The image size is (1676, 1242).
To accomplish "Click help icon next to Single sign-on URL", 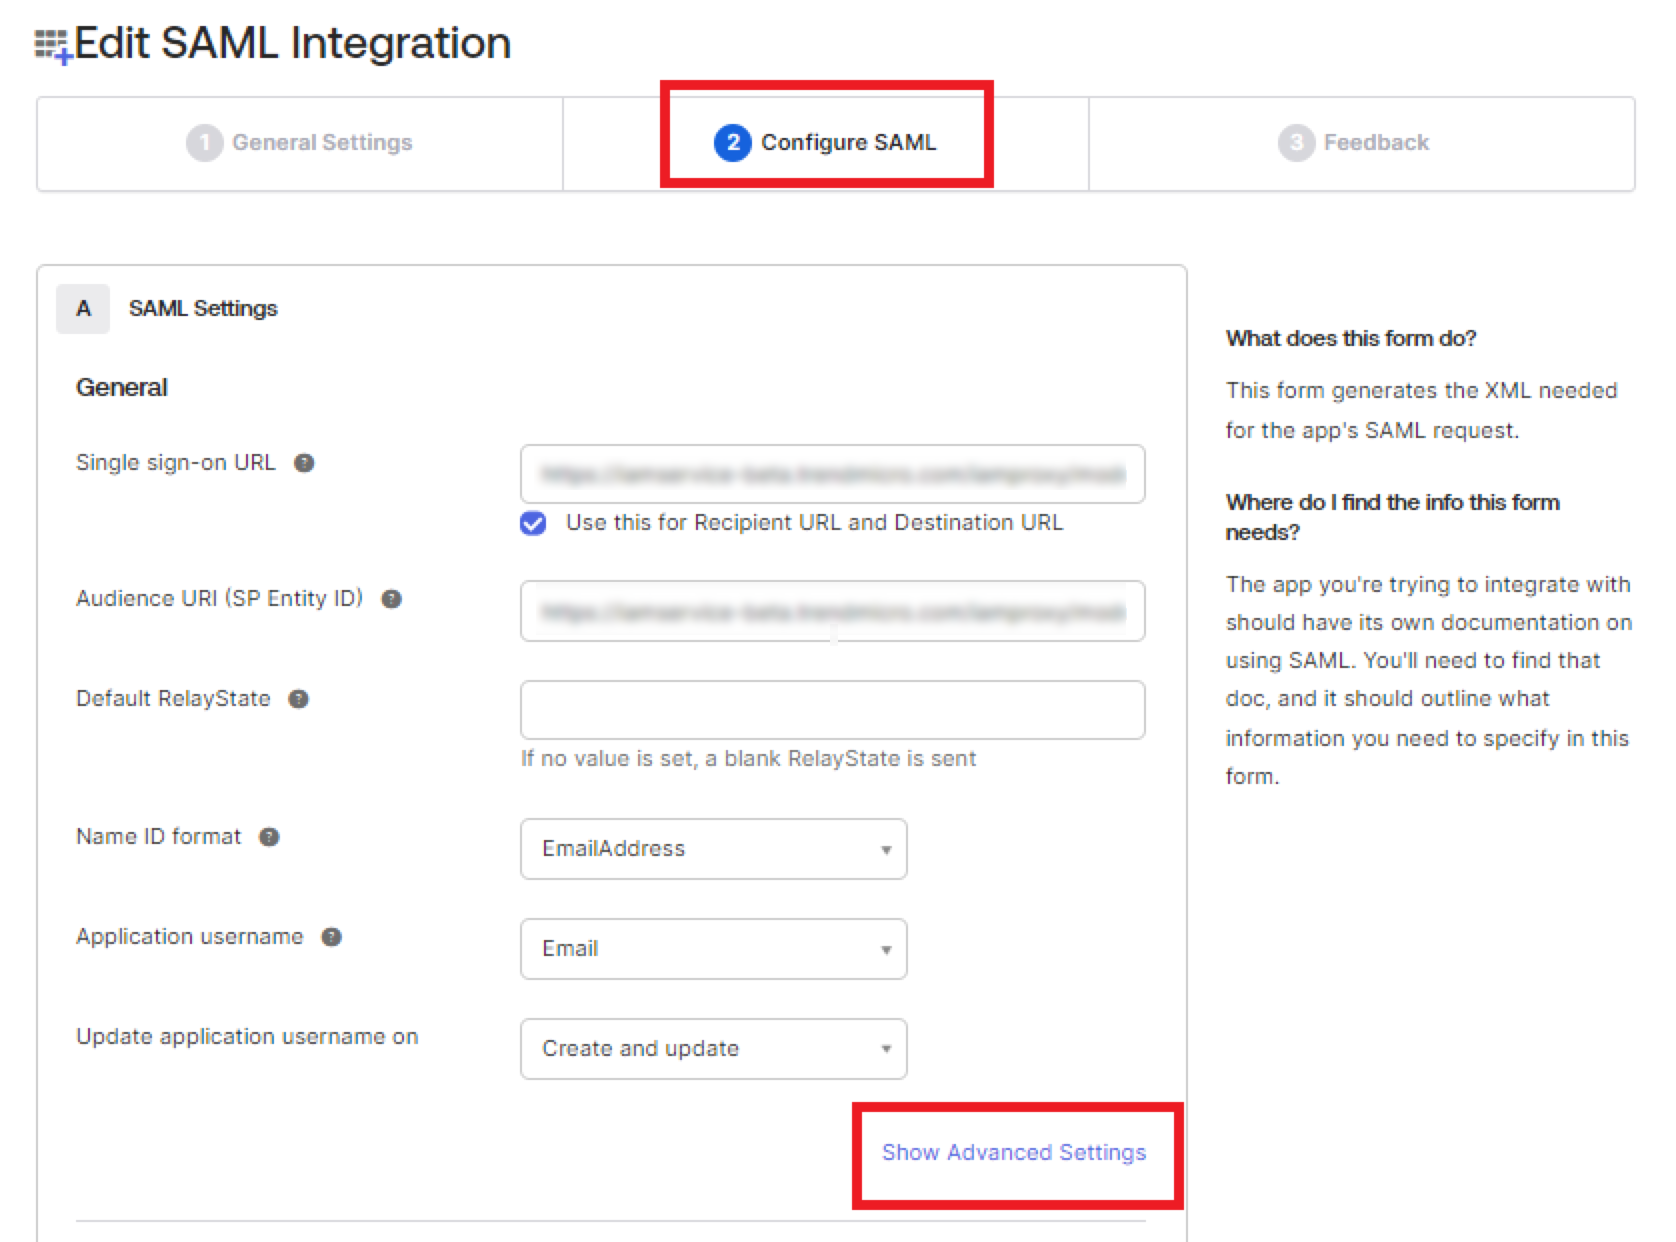I will click(304, 463).
